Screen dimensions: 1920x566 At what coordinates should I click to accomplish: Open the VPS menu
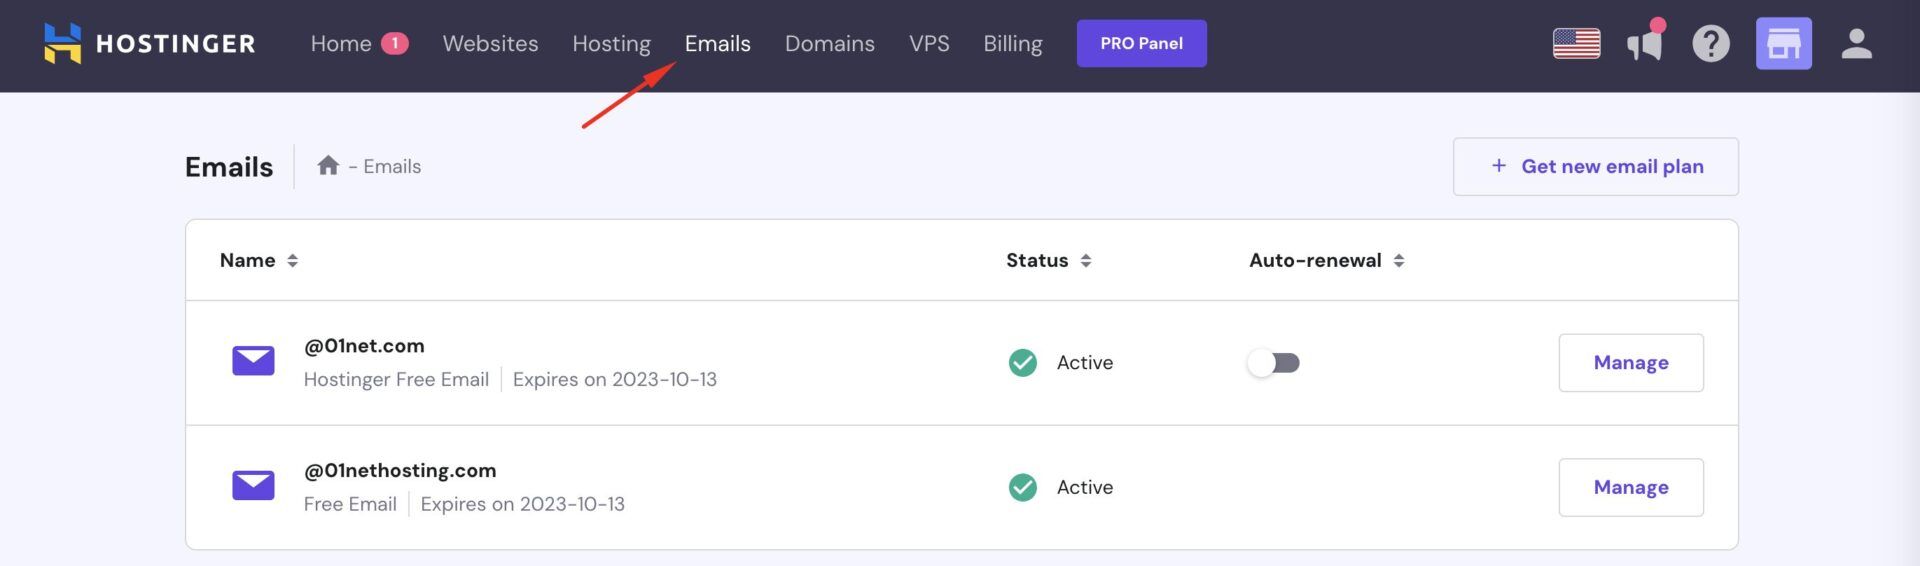(929, 43)
